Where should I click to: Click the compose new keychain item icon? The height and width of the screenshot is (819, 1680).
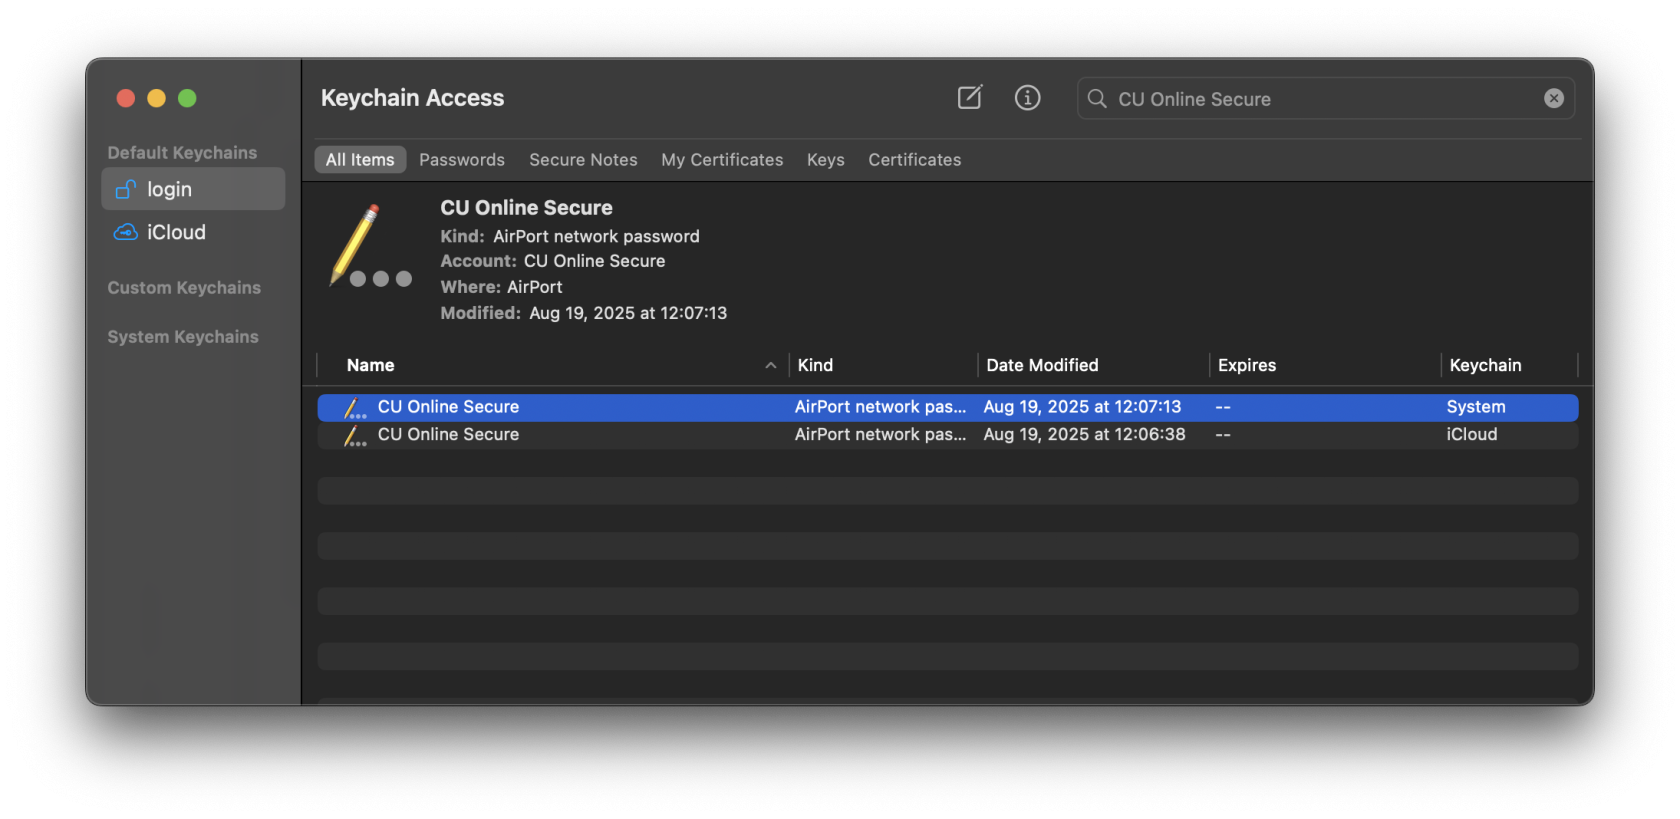point(969,98)
